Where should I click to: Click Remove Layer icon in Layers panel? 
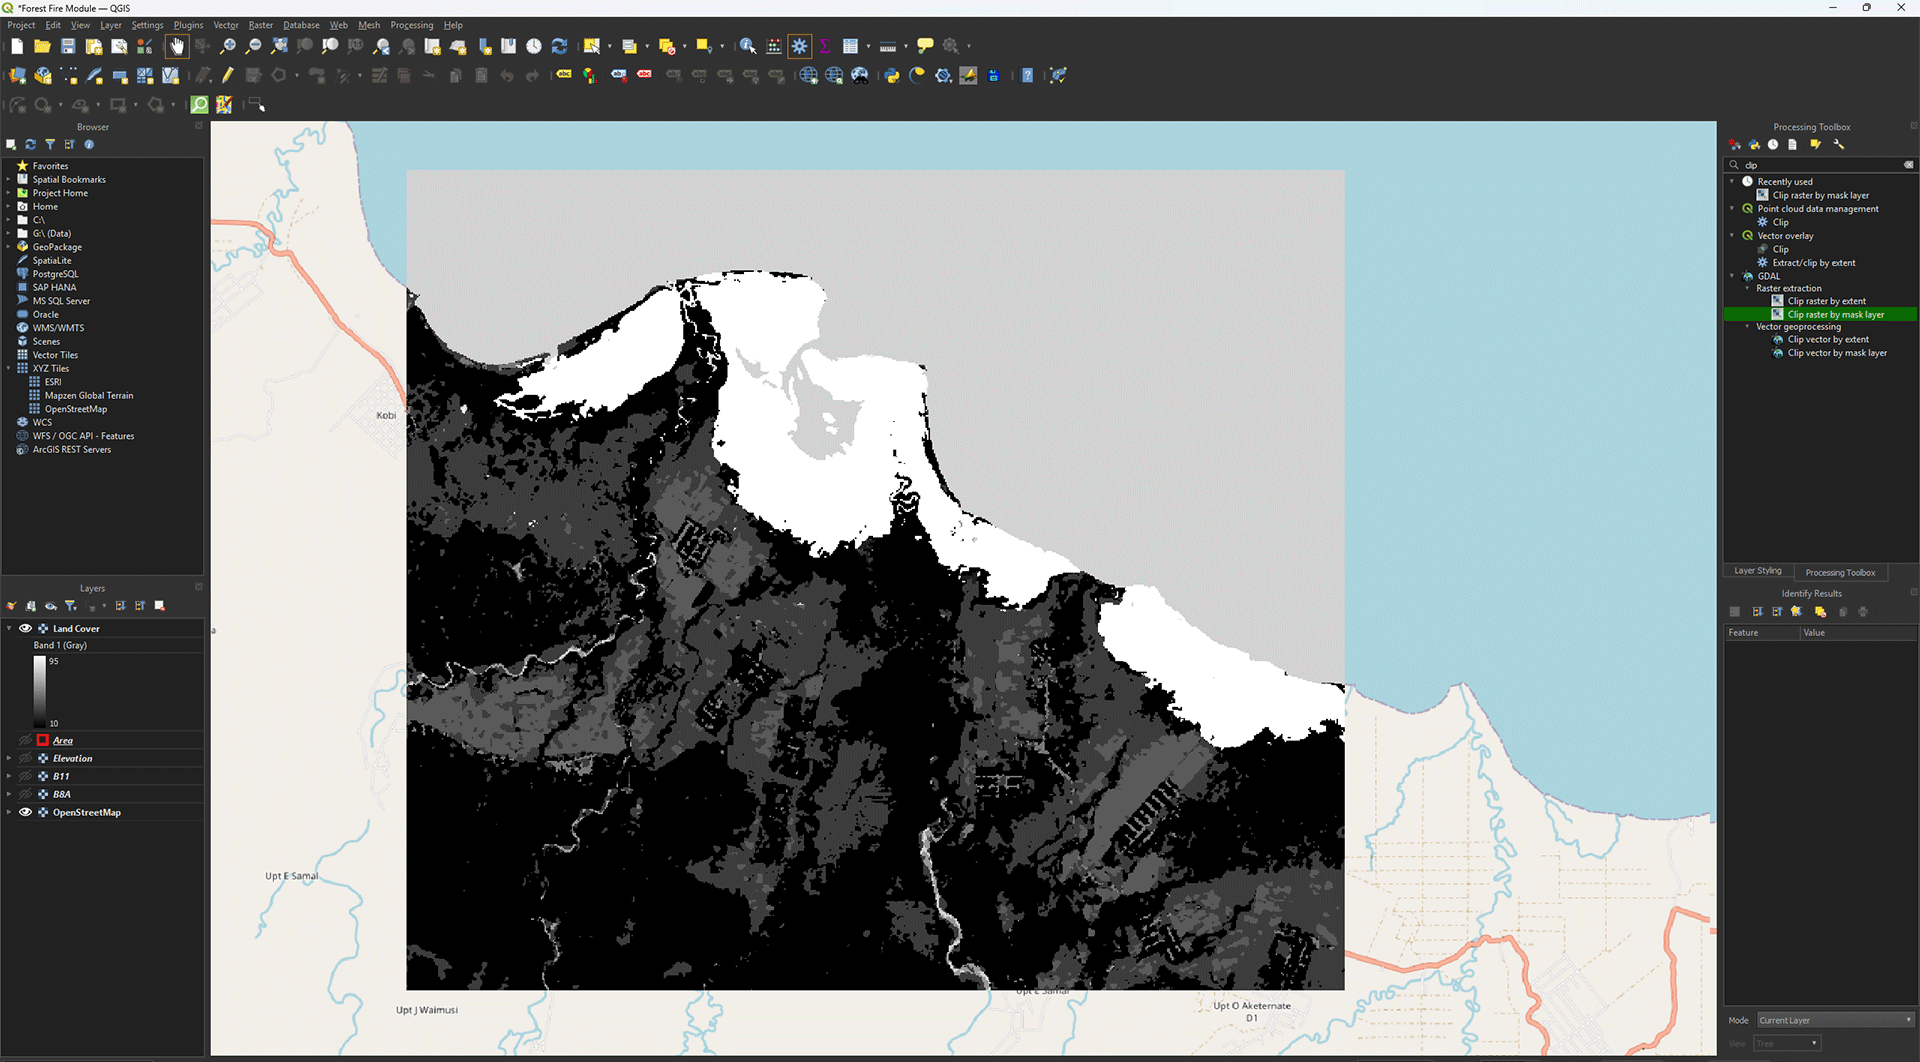(x=160, y=606)
